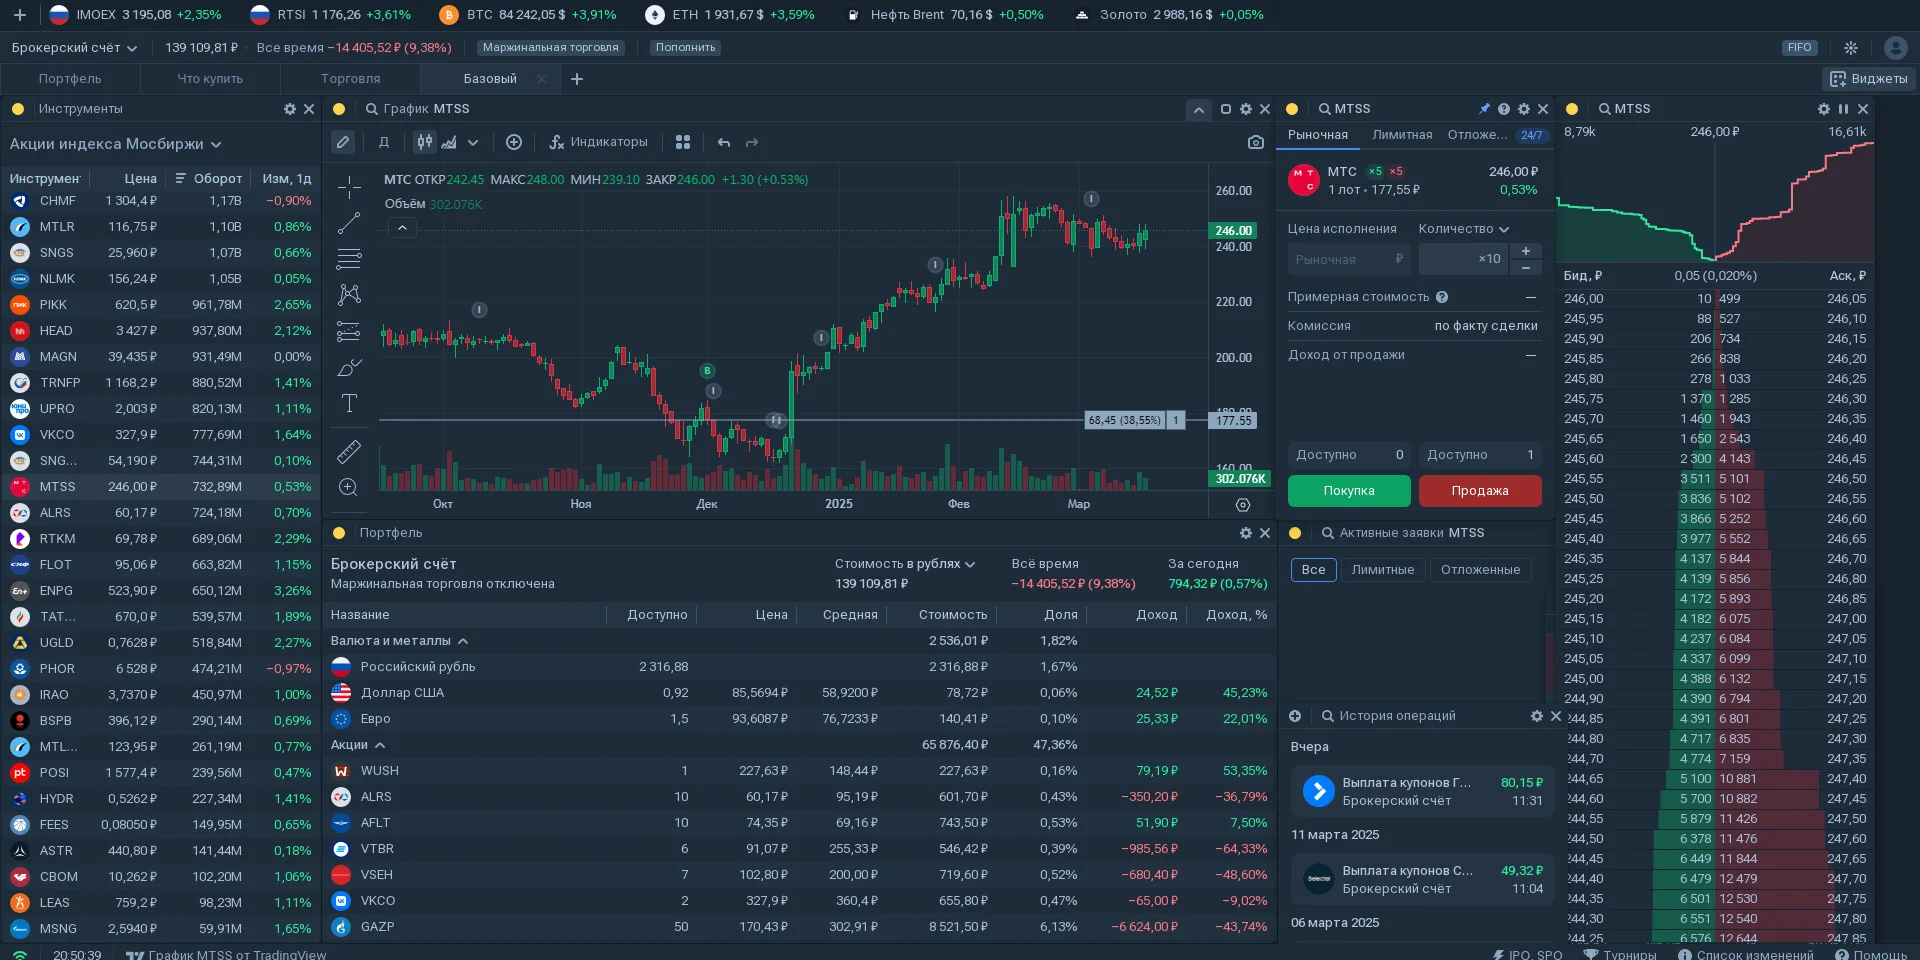Open the forecast and measurement tools

[x=349, y=331]
